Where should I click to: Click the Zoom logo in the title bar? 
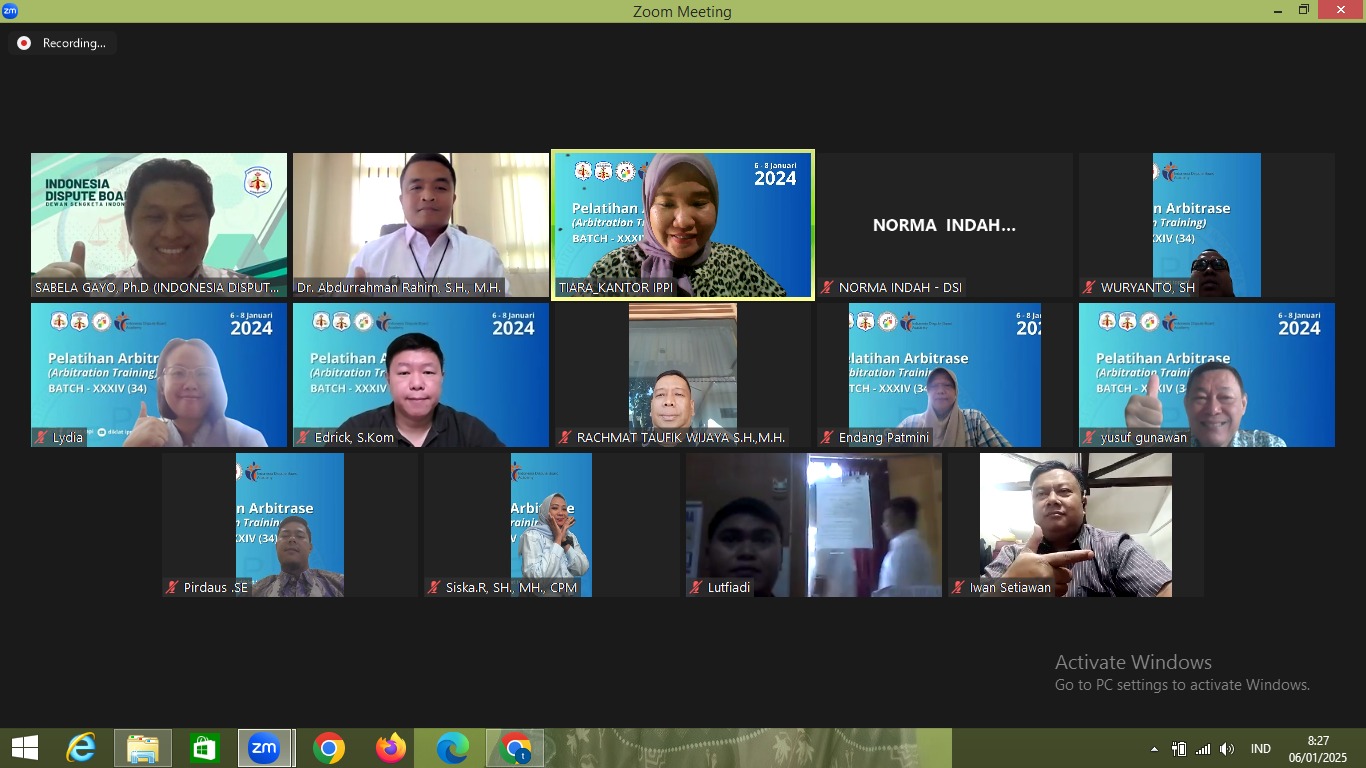[x=10, y=11]
